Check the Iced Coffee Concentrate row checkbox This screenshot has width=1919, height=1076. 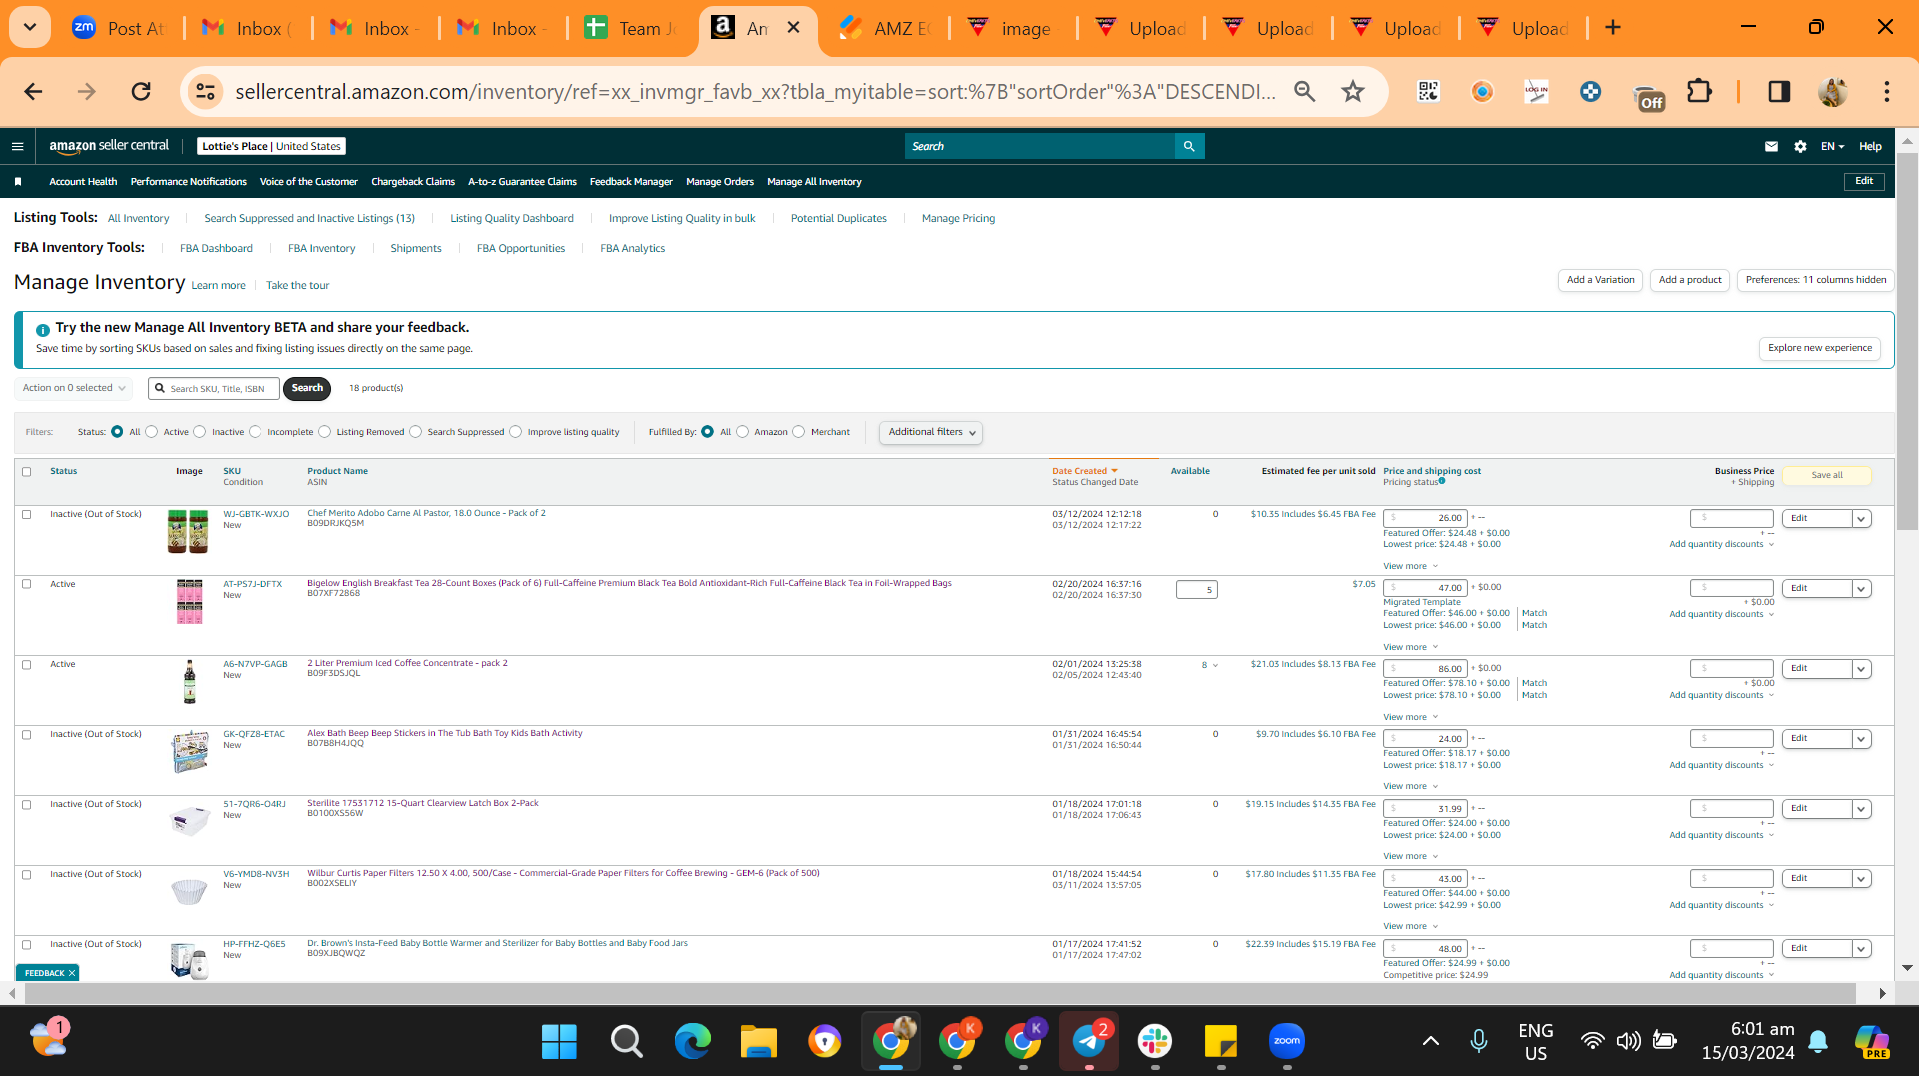tap(27, 665)
